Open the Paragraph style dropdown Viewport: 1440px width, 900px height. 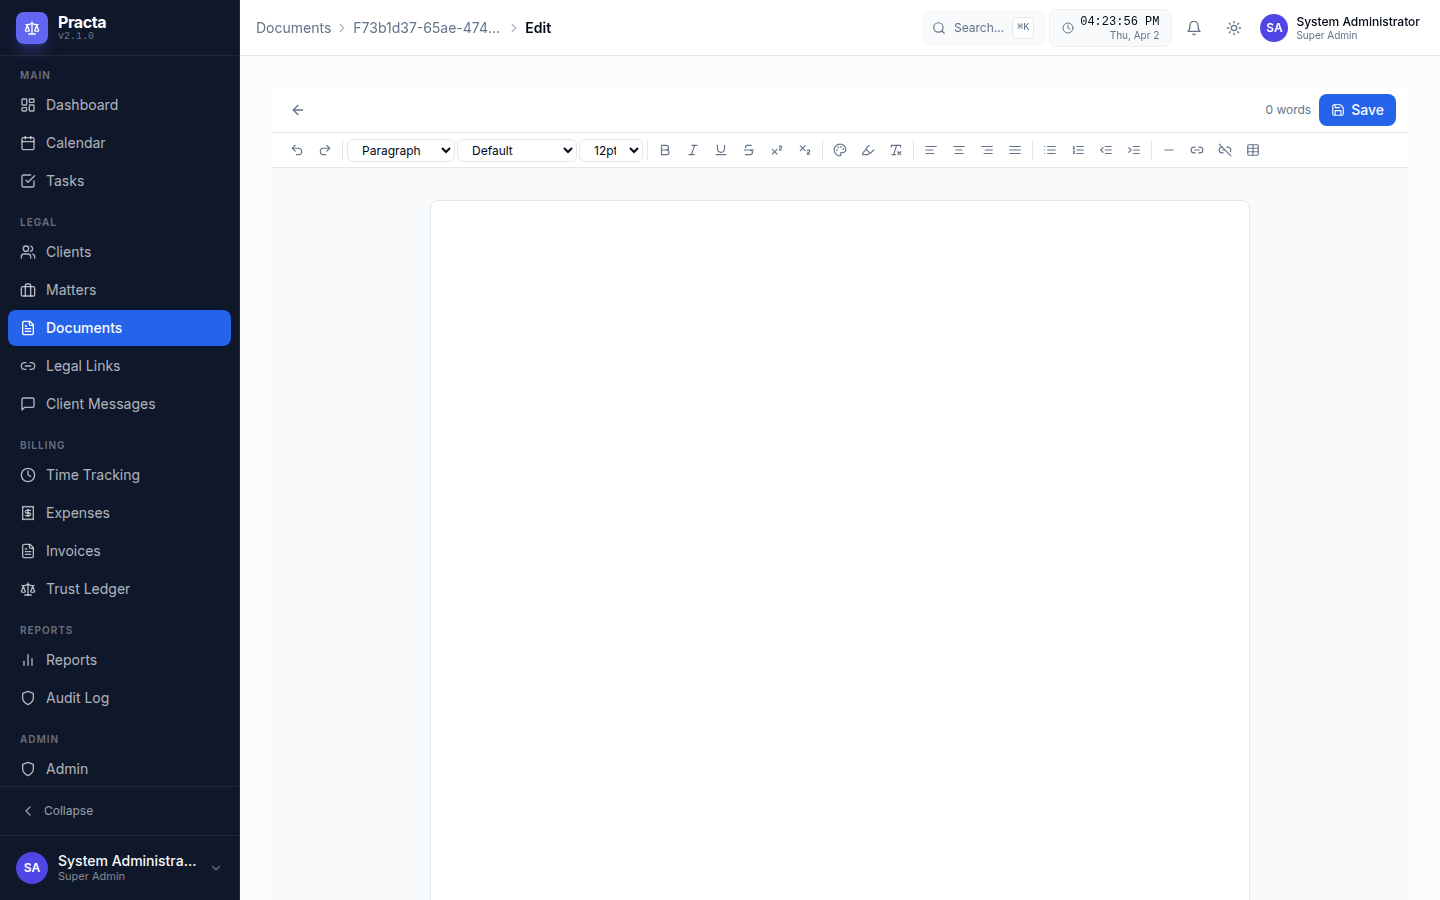400,150
